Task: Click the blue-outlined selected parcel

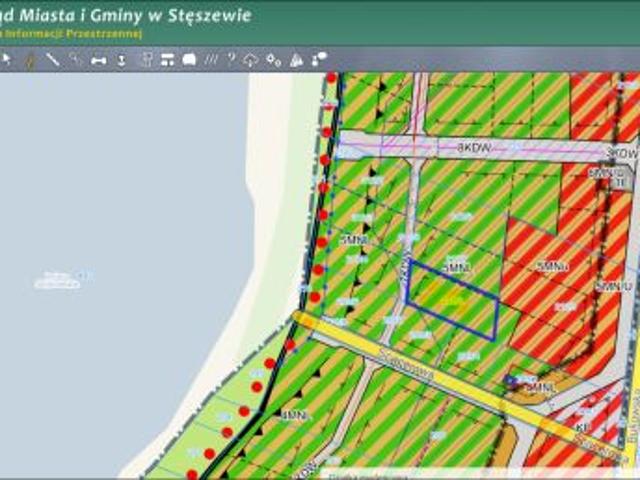Action: point(452,300)
